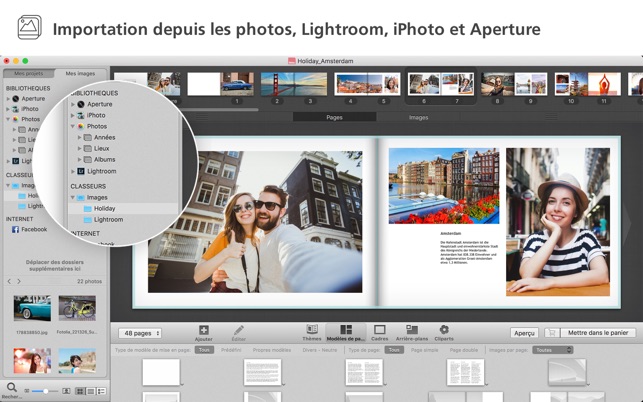Open the 48 pages dropdown
Image resolution: width=643 pixels, height=402 pixels.
coord(140,333)
